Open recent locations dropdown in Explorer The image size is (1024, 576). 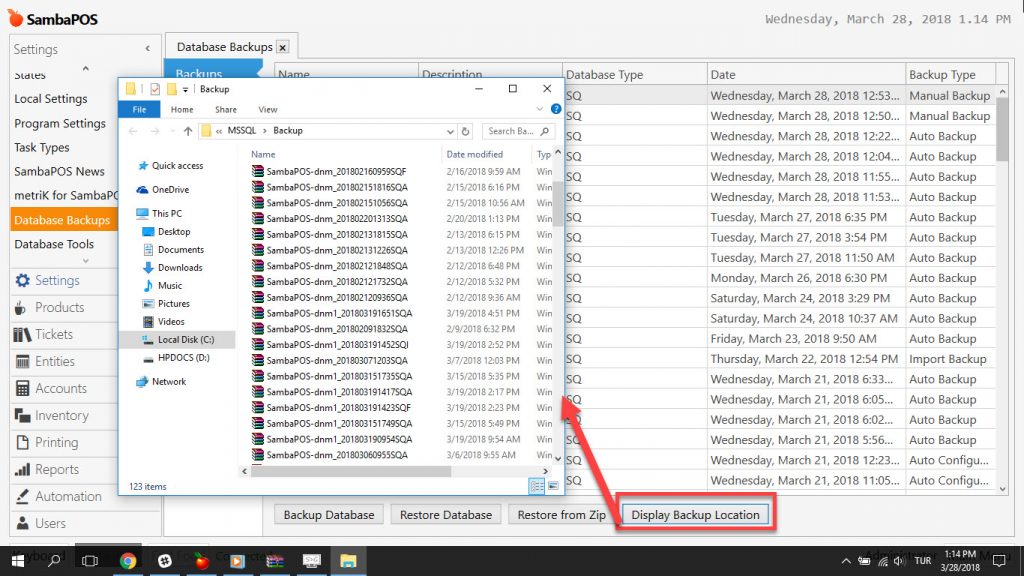172,131
